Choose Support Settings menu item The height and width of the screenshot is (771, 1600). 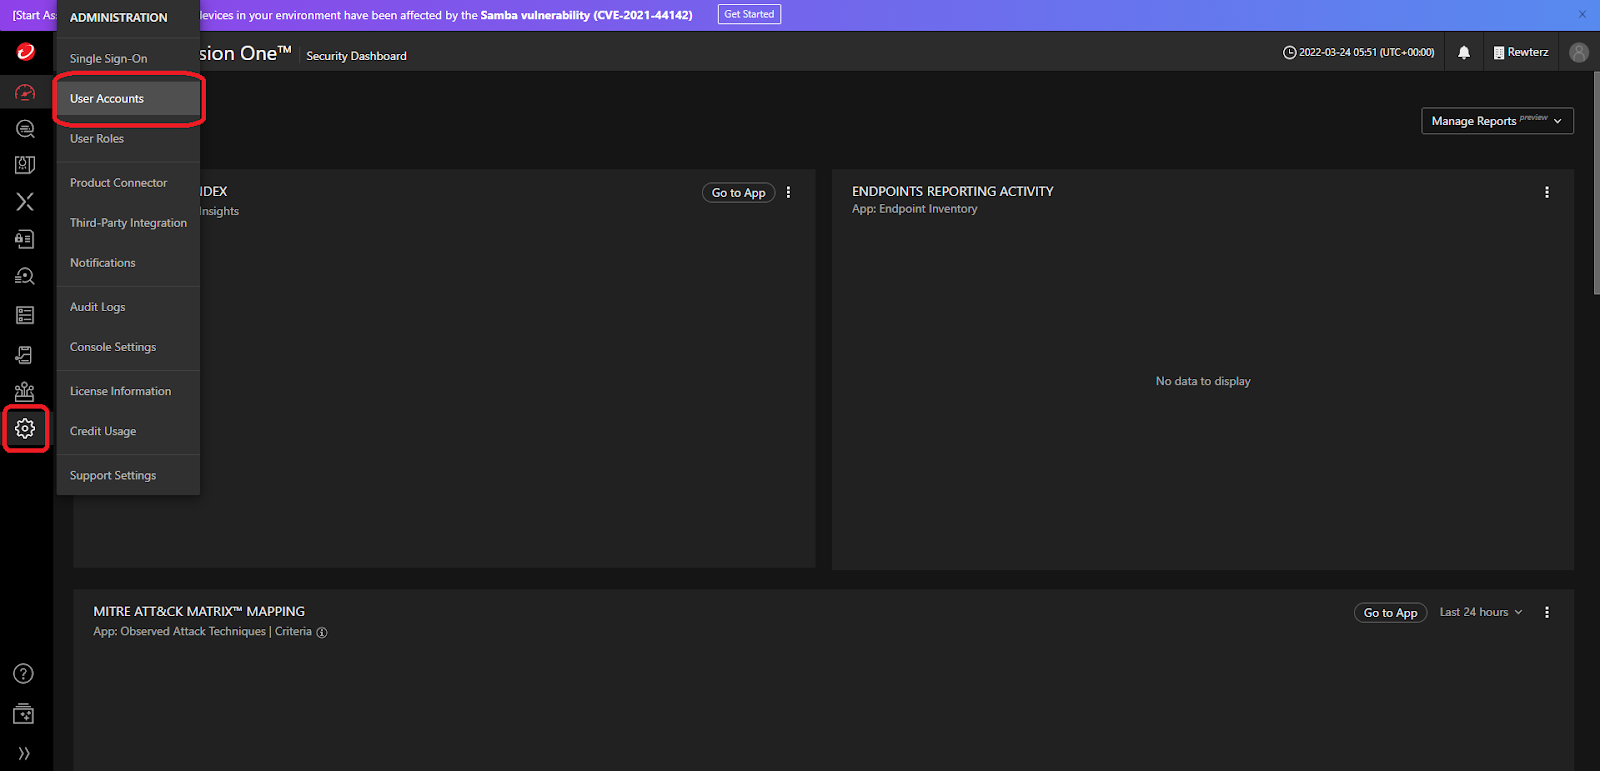pyautogui.click(x=128, y=475)
